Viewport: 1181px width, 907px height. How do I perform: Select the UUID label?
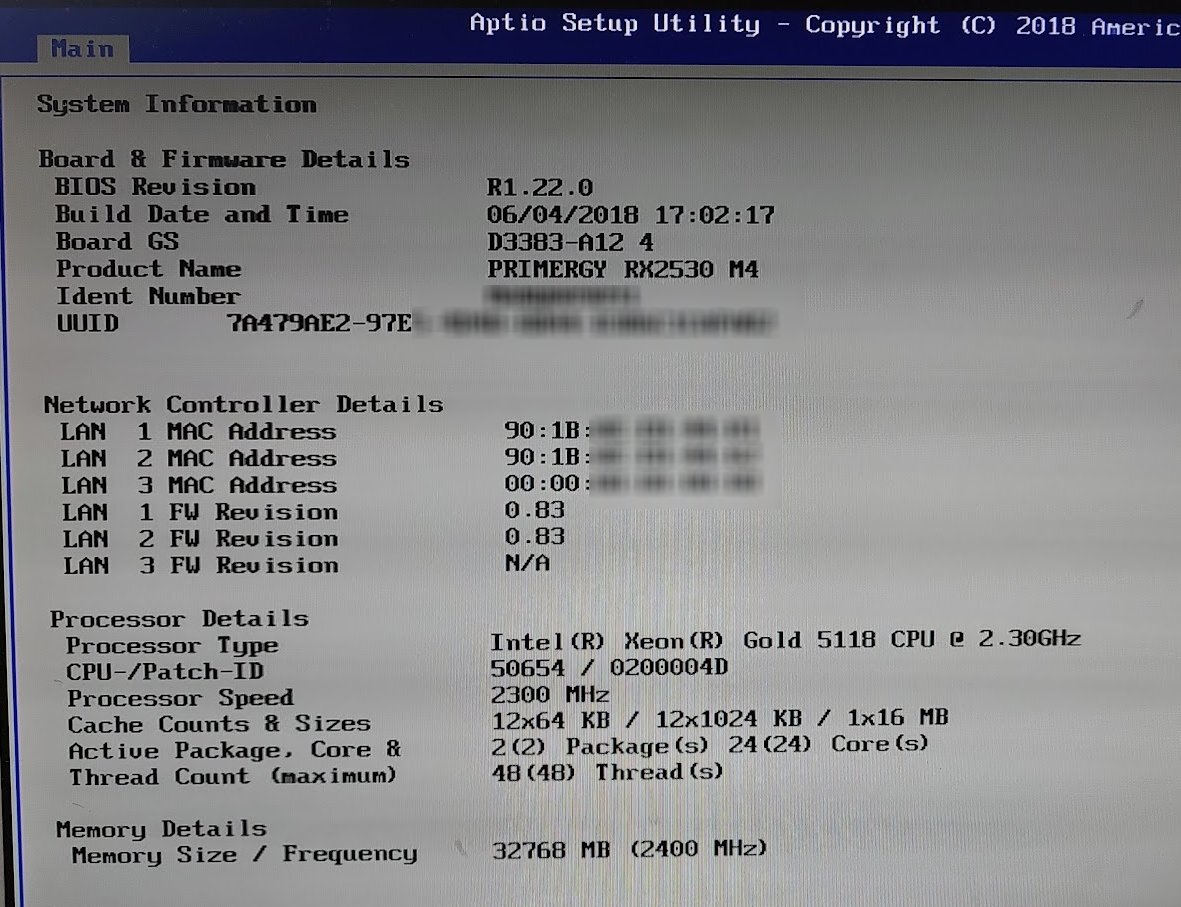tap(88, 323)
